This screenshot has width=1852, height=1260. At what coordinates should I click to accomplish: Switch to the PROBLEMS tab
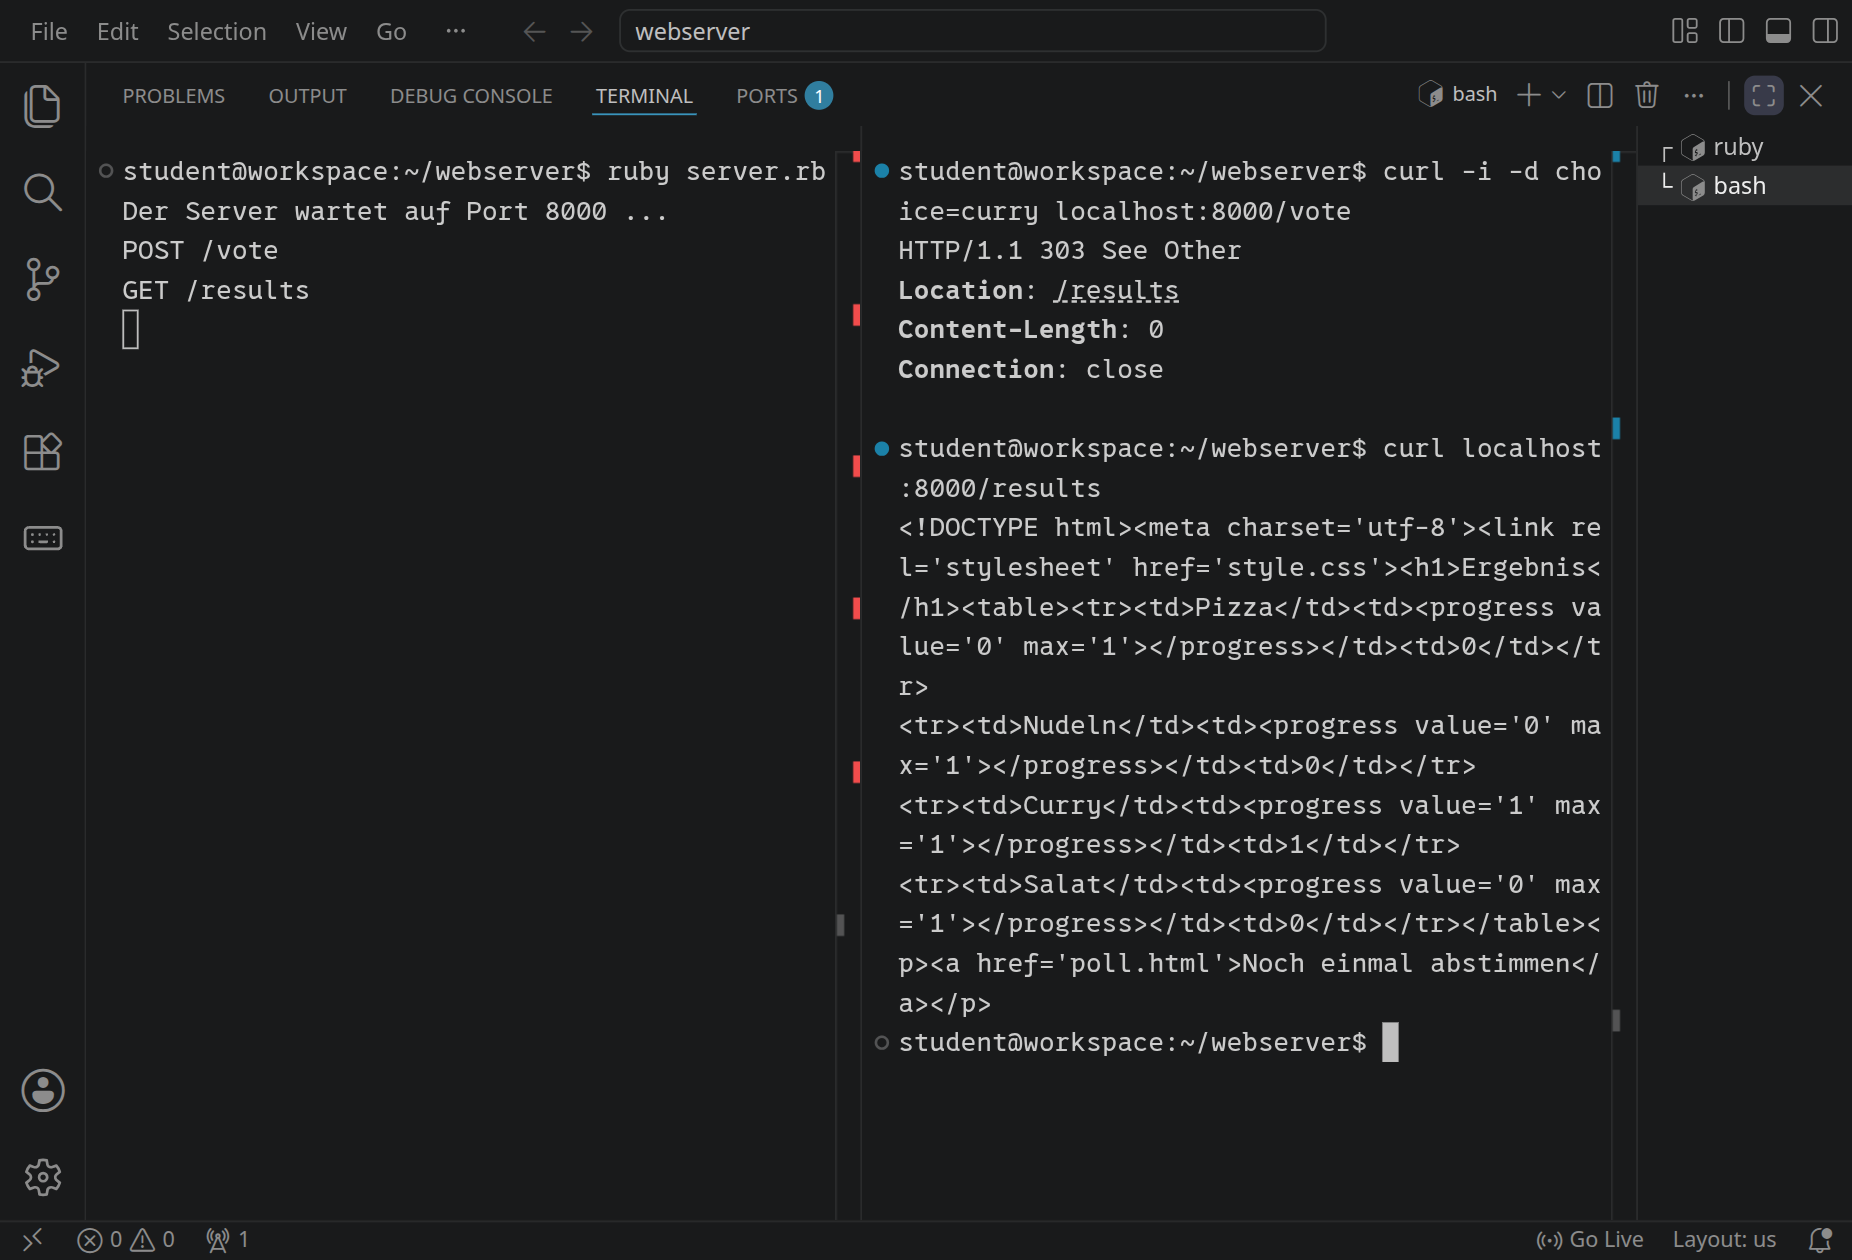(x=174, y=96)
